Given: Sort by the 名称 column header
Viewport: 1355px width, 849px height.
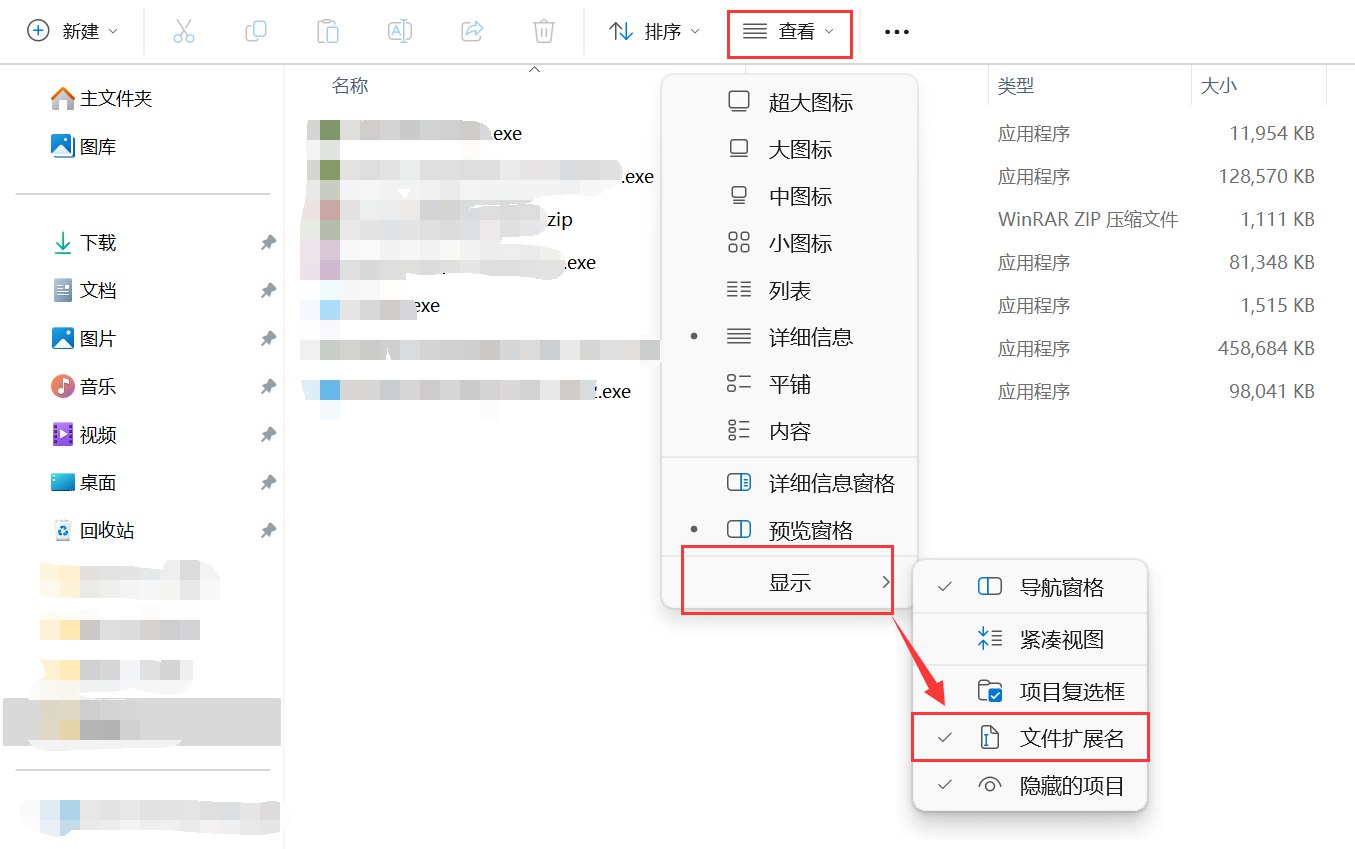Looking at the screenshot, I should [x=350, y=86].
